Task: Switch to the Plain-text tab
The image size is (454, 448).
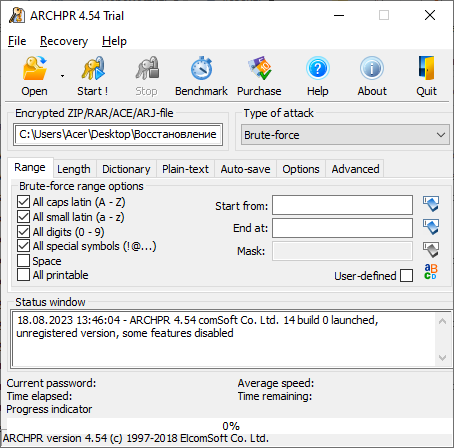Action: tap(185, 169)
